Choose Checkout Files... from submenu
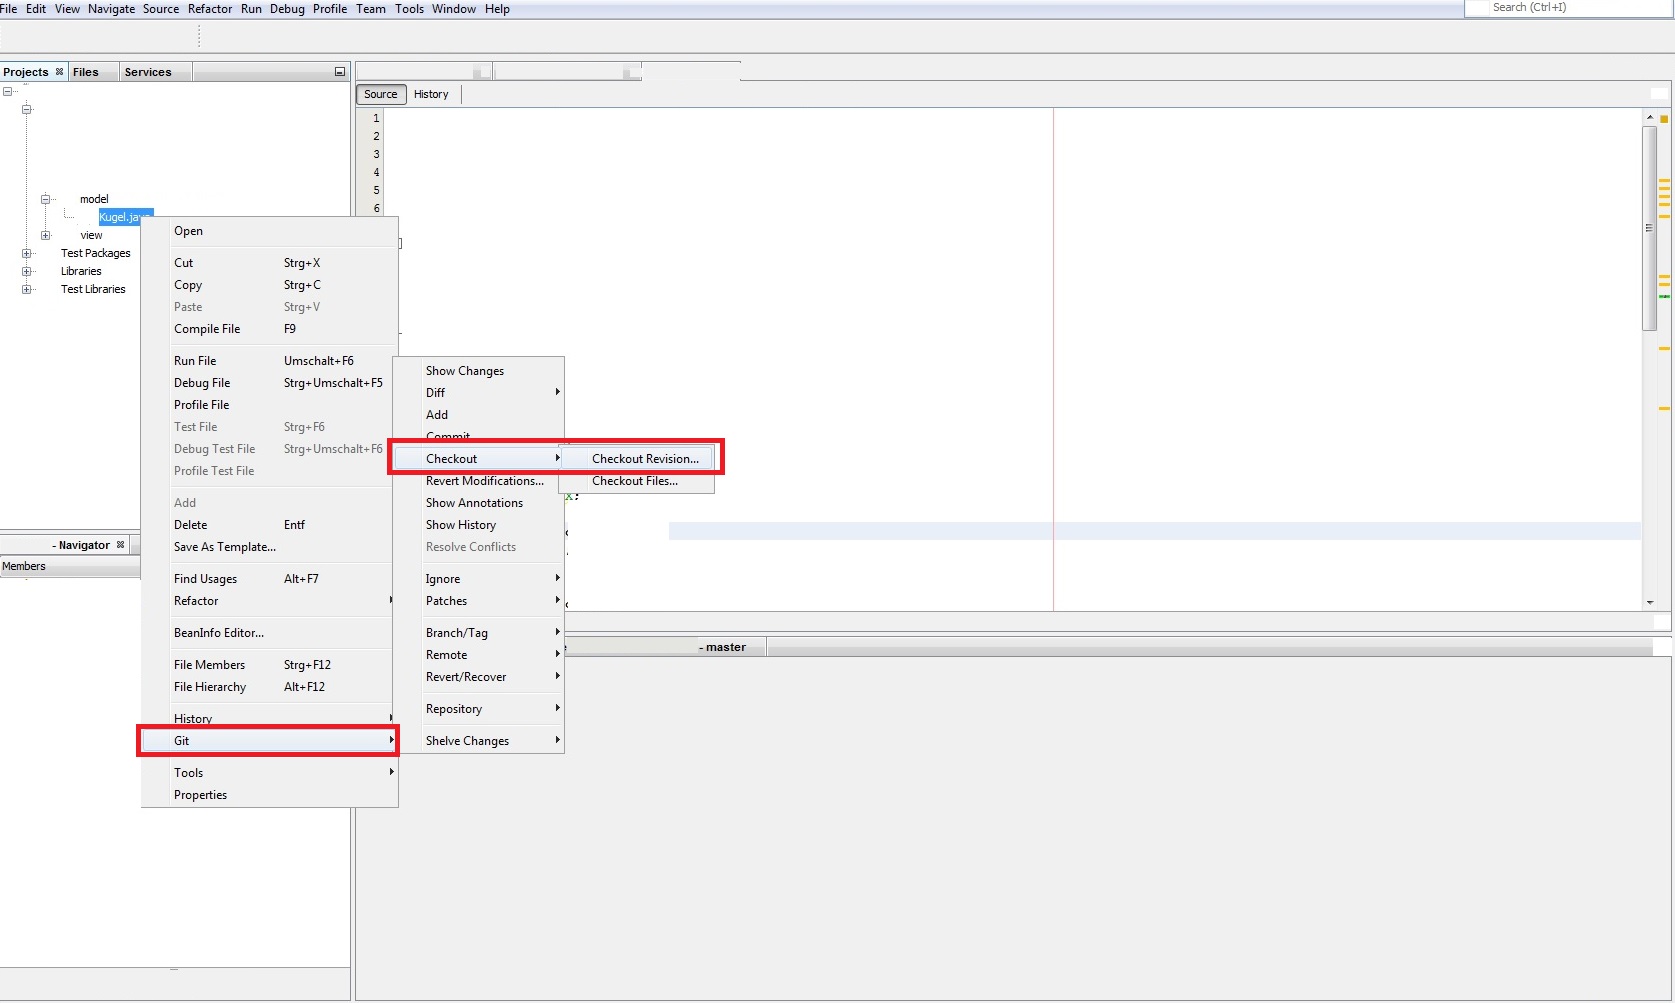The width and height of the screenshot is (1675, 1003). pos(637,481)
